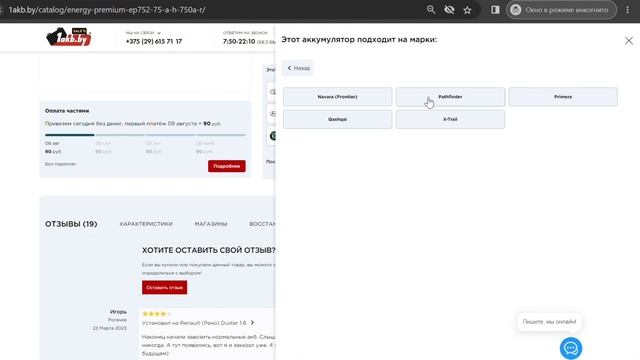
Task: Open the browser side panel icon
Action: tap(495, 10)
